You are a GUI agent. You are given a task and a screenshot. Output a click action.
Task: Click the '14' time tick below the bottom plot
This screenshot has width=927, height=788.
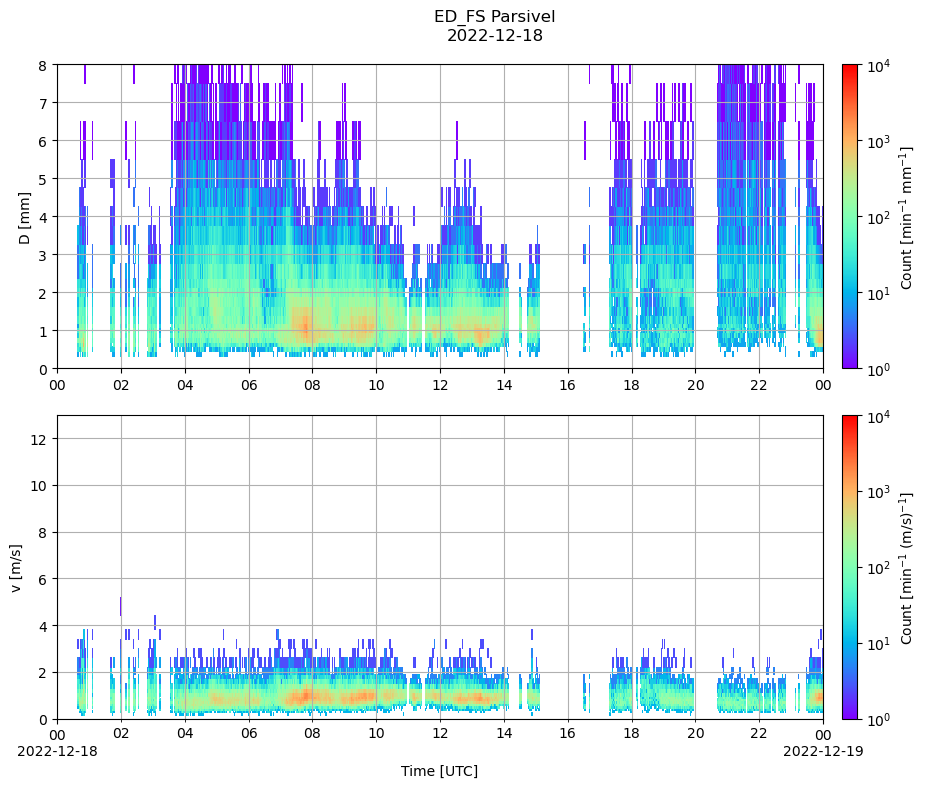pos(504,734)
